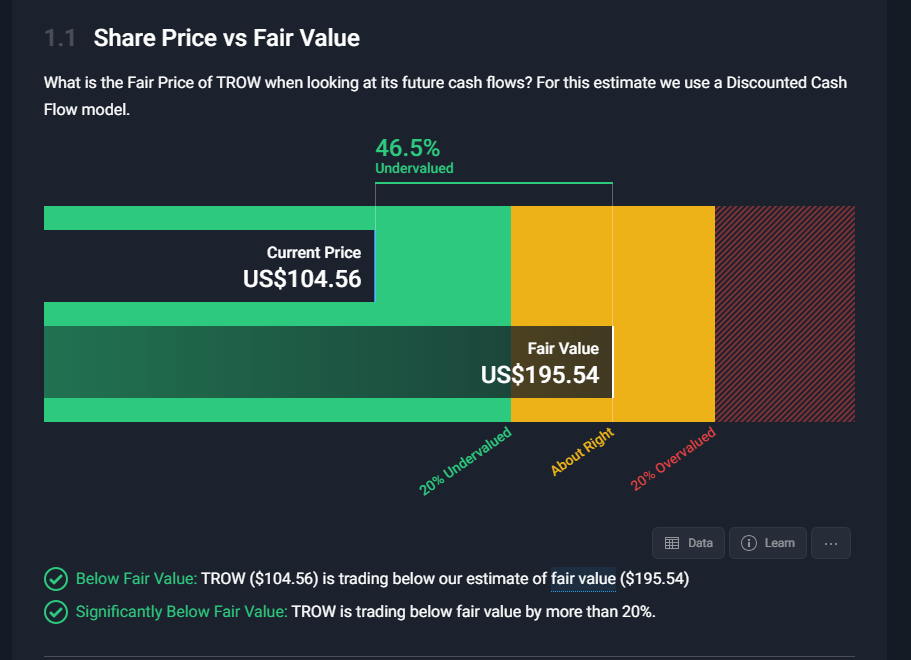Viewport: 911px width, 660px height.
Task: Click the Data button text label
Action: tap(700, 543)
